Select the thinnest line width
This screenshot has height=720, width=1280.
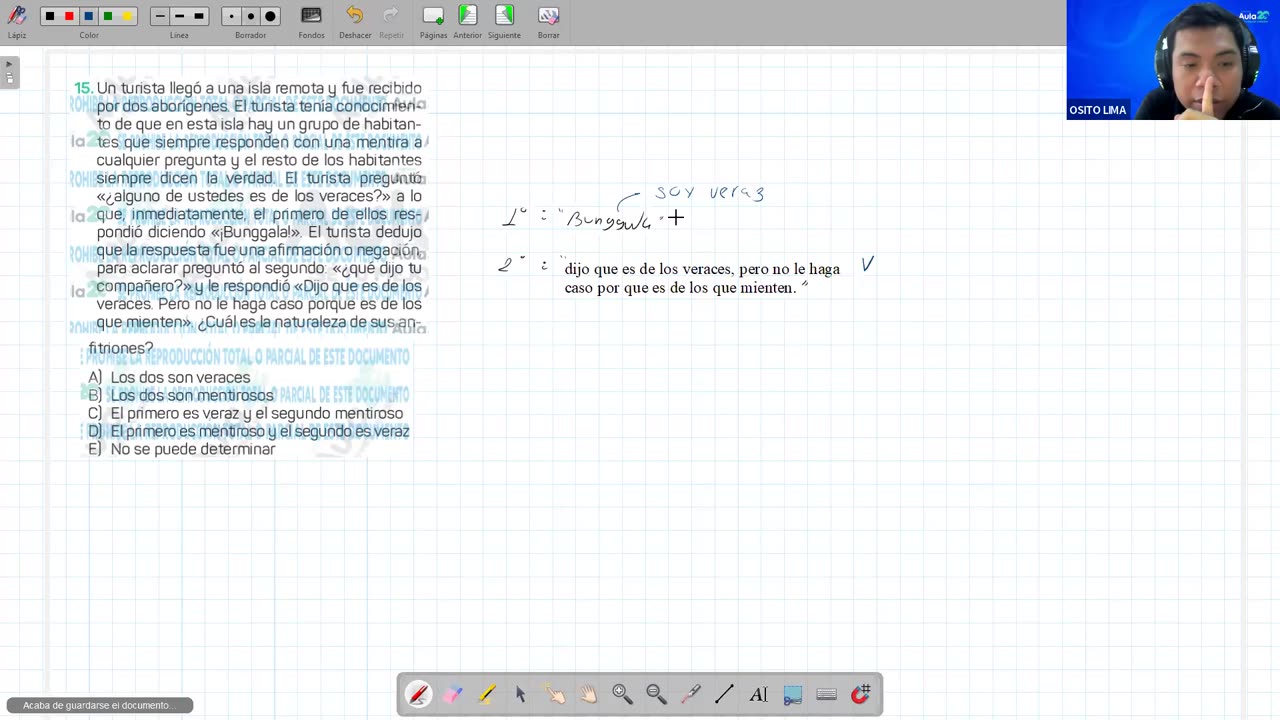[160, 16]
